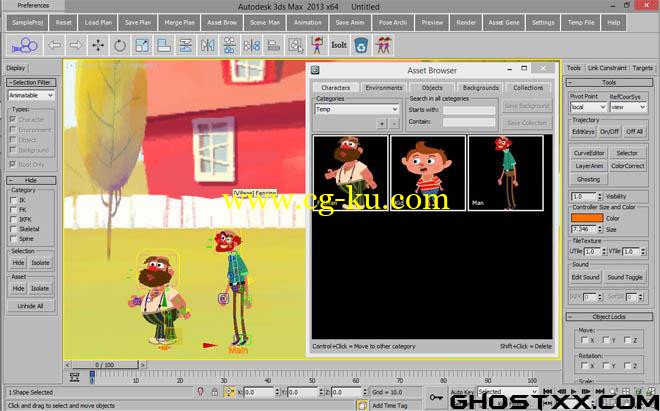Click the left arrow undo icon
This screenshot has height=411, width=660.
coord(54,45)
